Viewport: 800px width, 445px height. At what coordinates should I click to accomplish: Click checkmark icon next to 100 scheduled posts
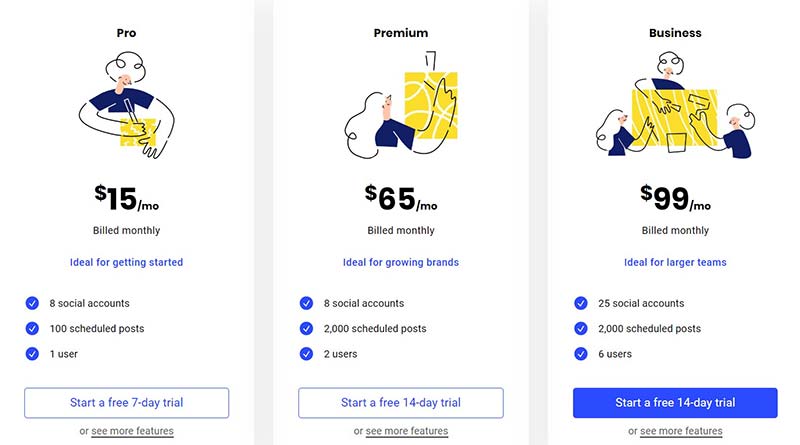tap(32, 328)
